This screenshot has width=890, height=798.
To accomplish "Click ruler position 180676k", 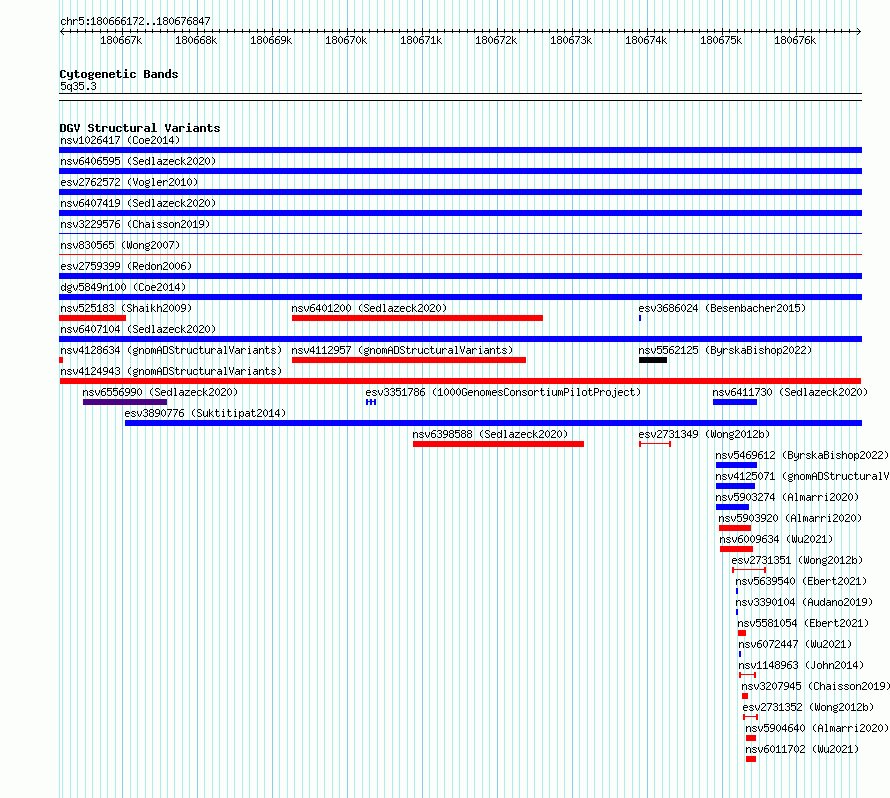I will click(x=795, y=40).
